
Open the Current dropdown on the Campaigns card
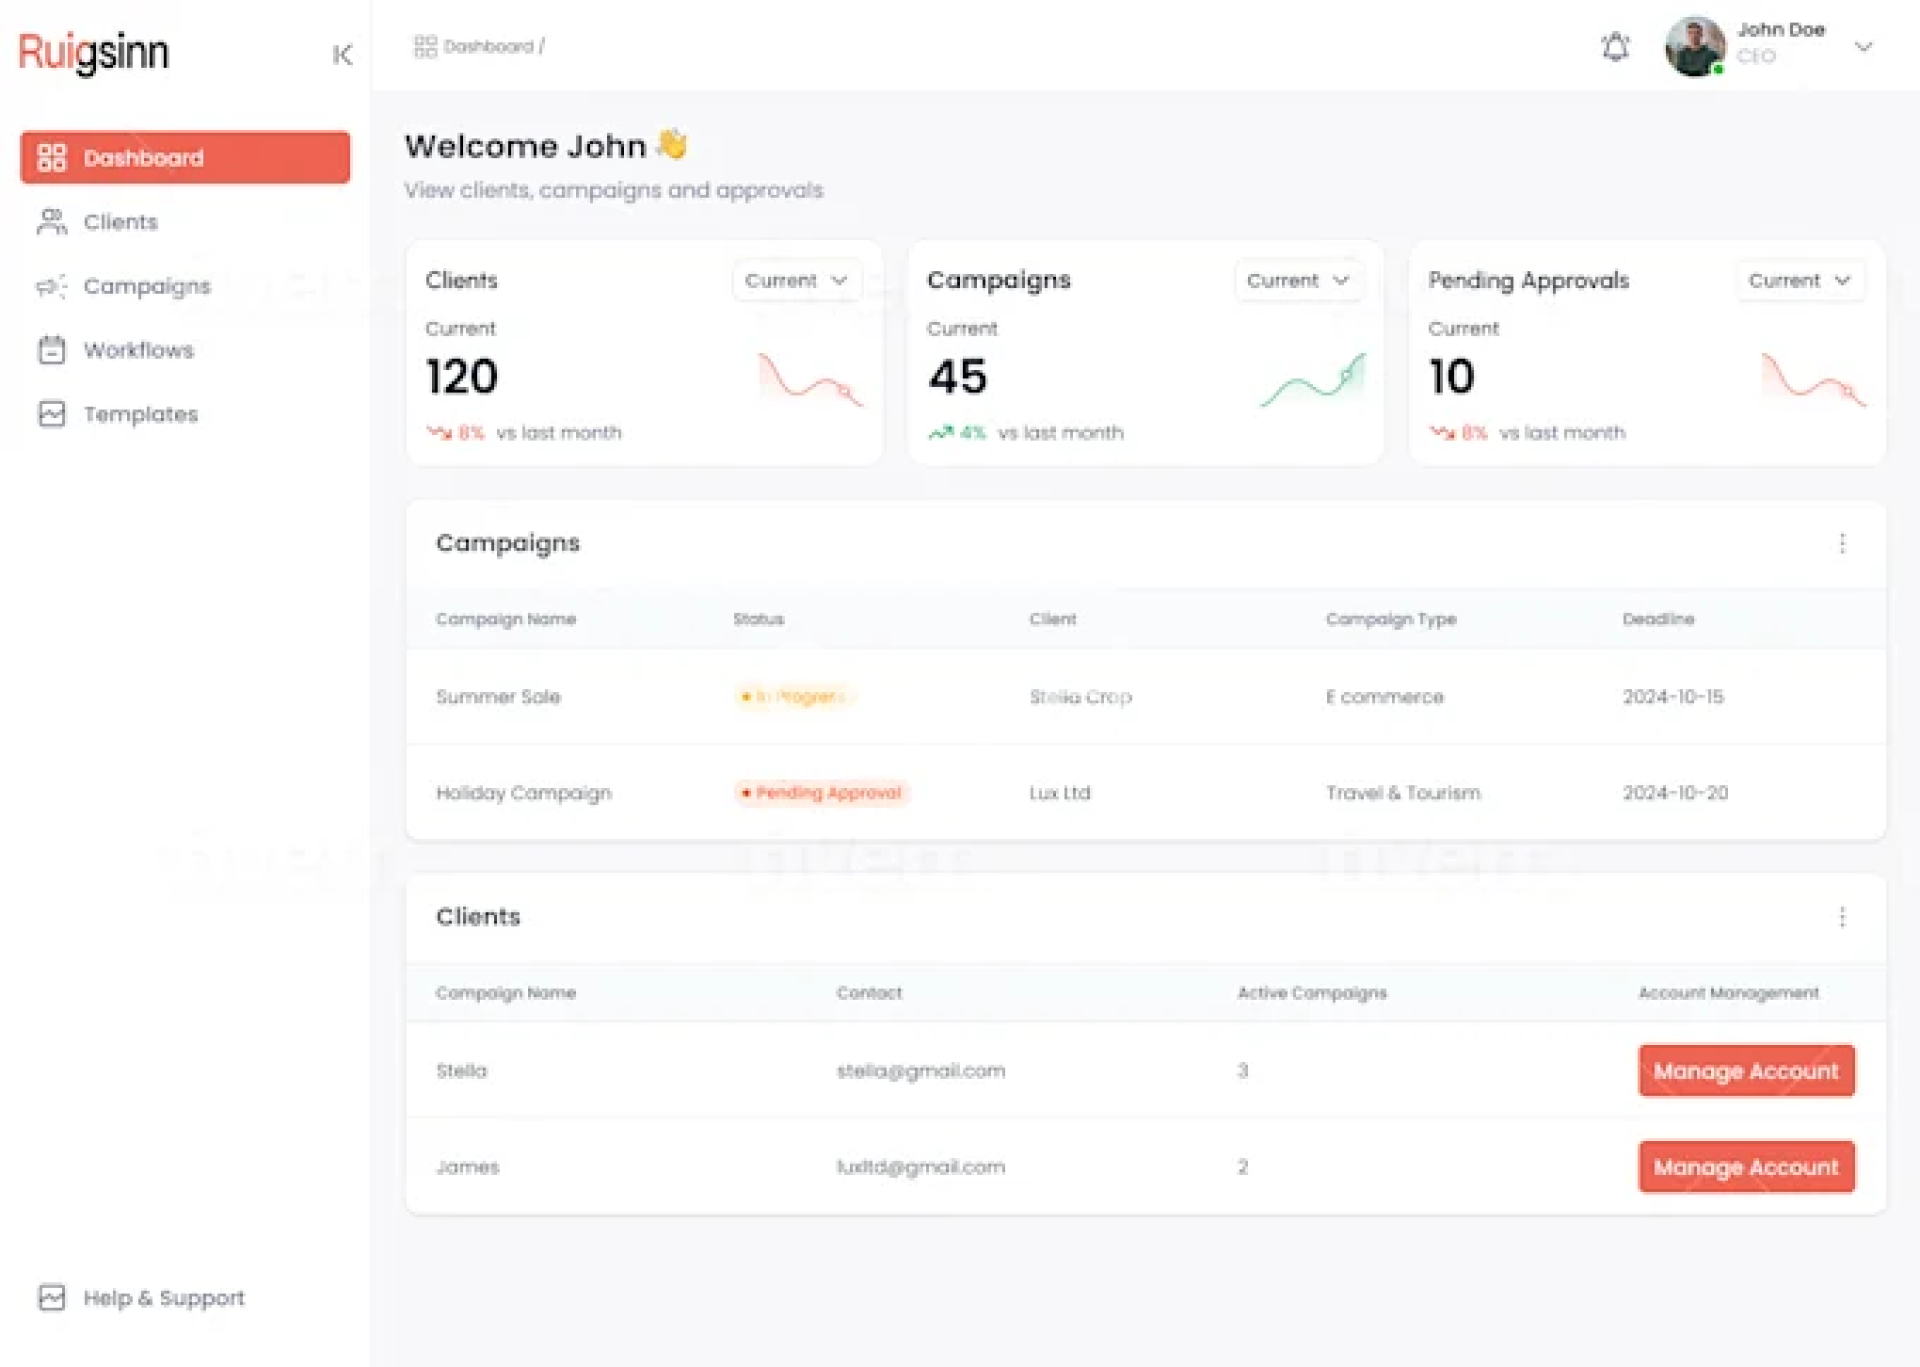(1298, 281)
